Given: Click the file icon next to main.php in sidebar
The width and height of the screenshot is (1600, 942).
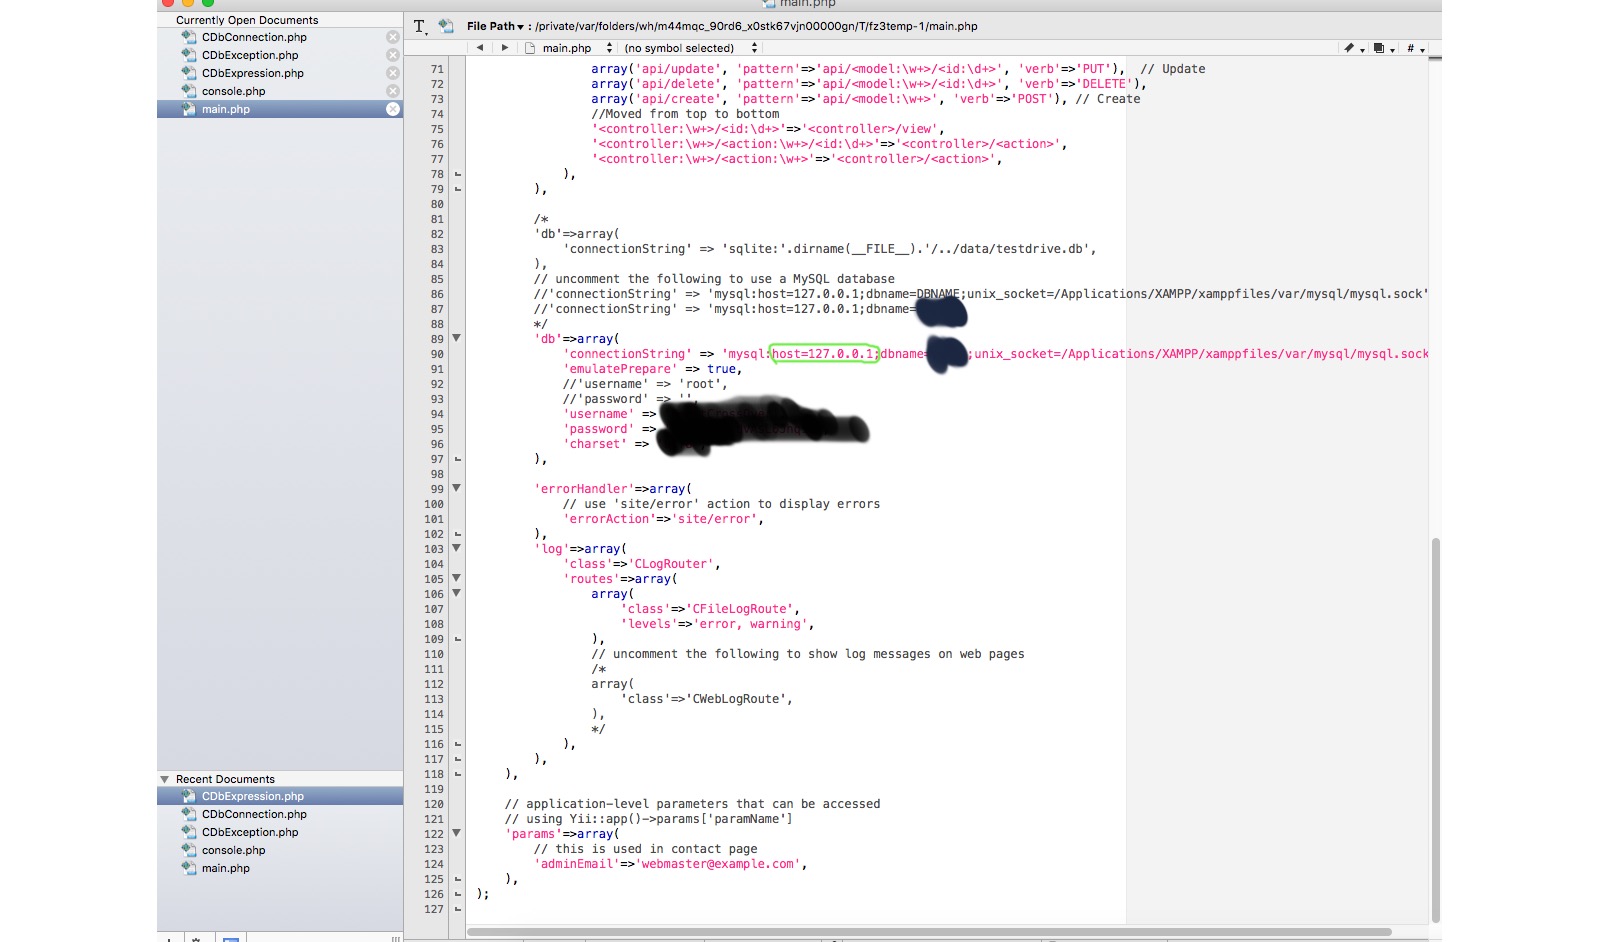Looking at the screenshot, I should [x=189, y=109].
